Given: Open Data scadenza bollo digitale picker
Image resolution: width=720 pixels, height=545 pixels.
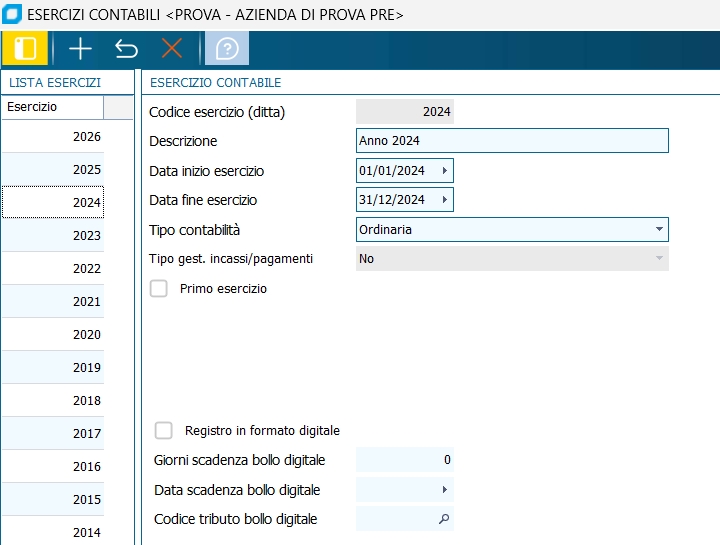Looking at the screenshot, I should pos(444,490).
